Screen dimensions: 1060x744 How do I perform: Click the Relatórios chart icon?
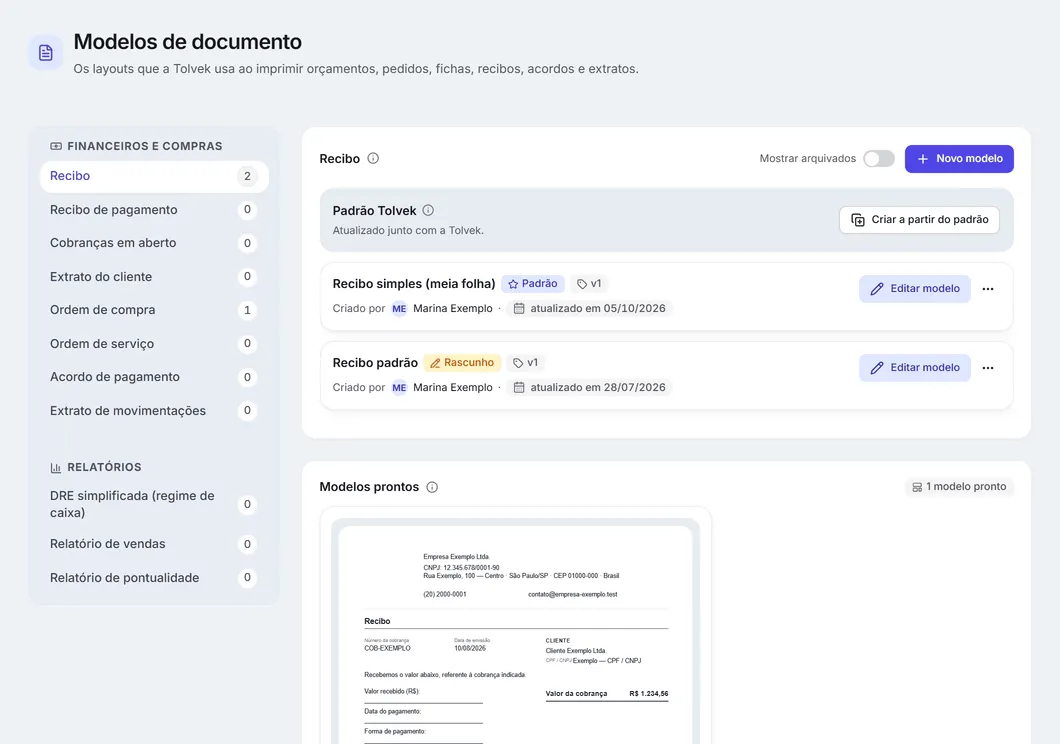(56, 468)
